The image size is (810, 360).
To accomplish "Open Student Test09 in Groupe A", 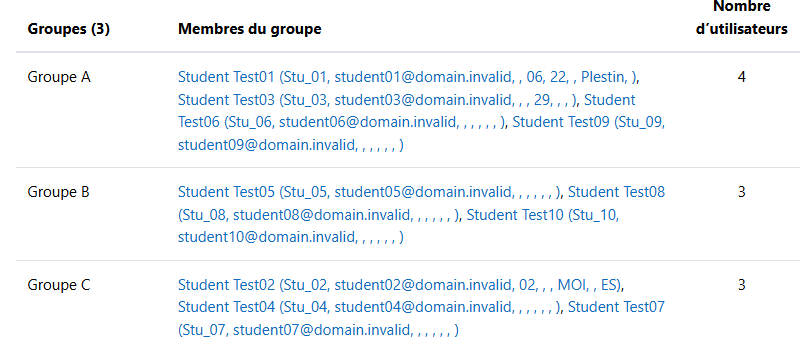I will (588, 122).
